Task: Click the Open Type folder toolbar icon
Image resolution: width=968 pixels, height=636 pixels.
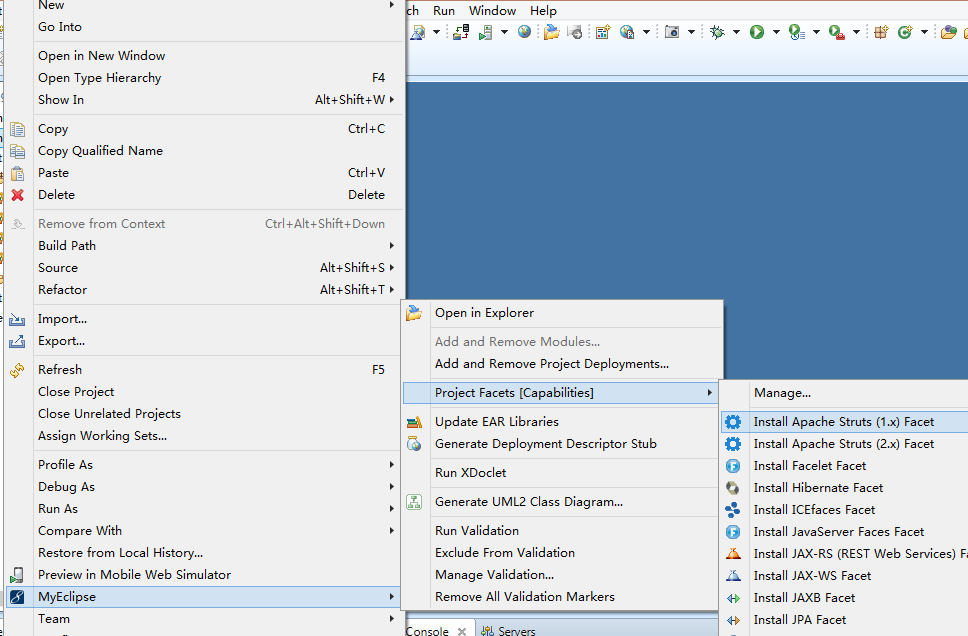Action: point(948,31)
